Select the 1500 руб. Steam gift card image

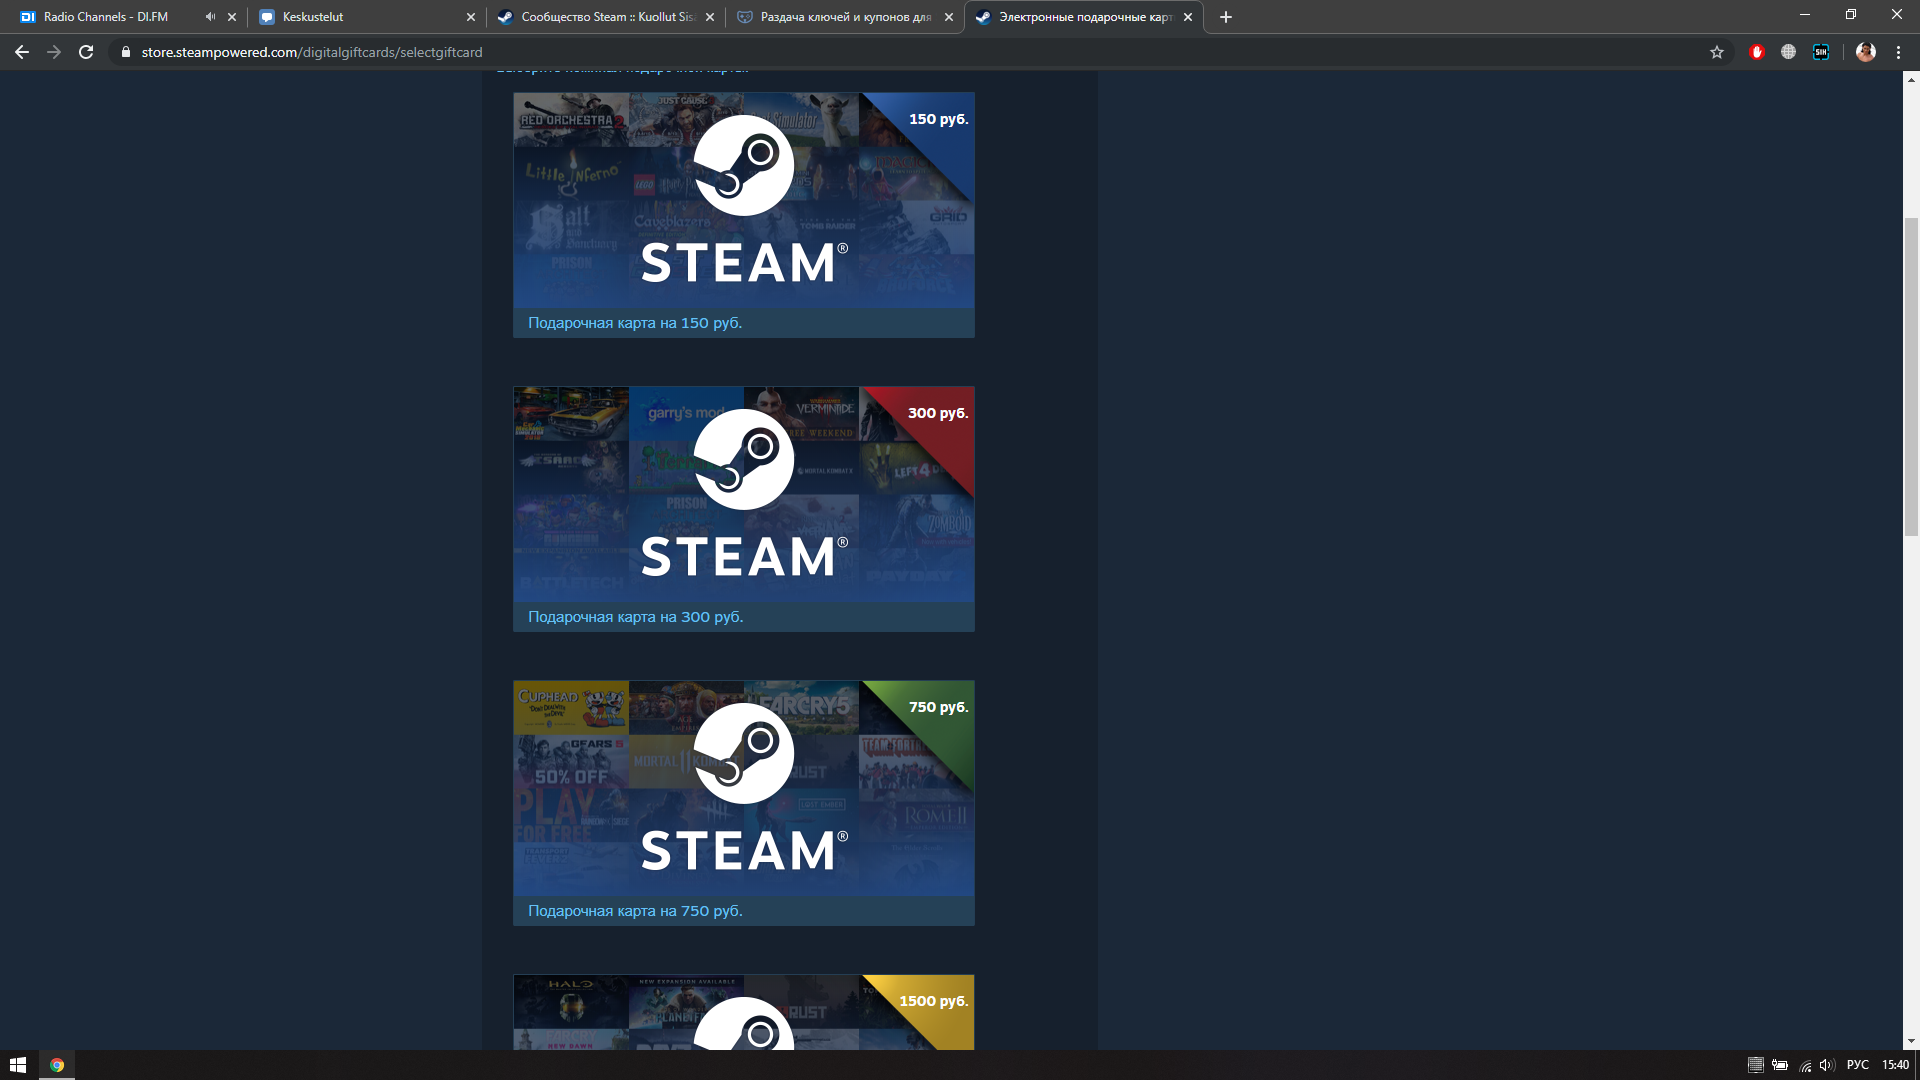point(744,1012)
